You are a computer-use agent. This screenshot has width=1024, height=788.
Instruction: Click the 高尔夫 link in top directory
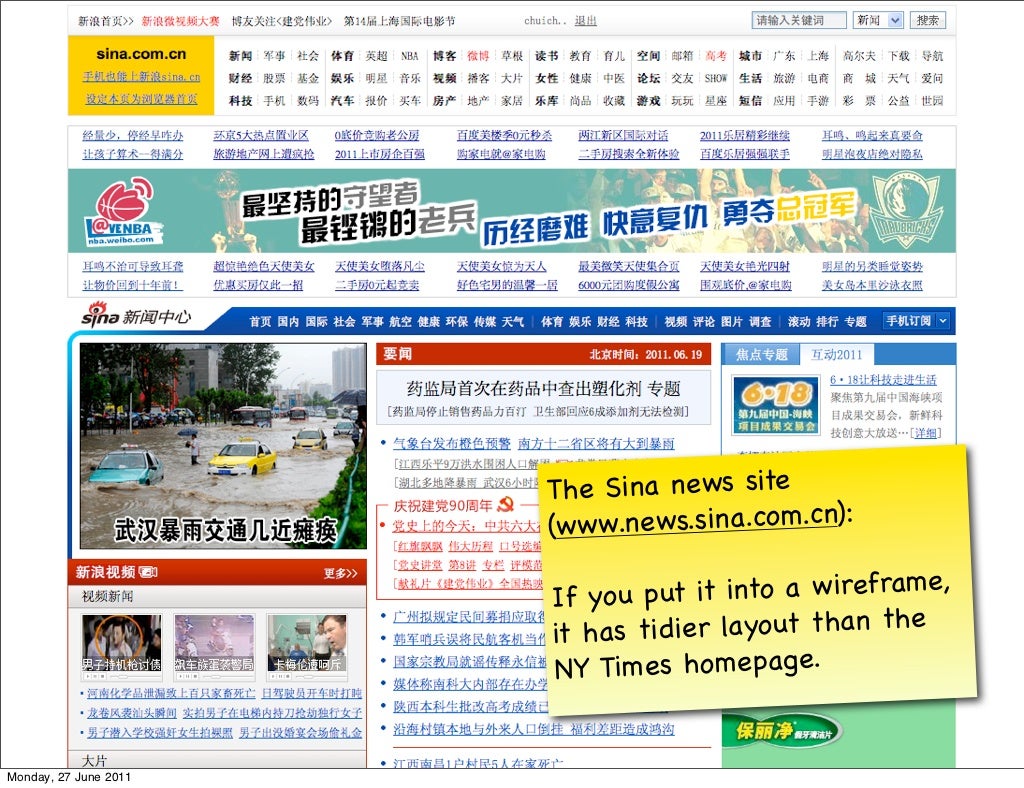pyautogui.click(x=859, y=56)
